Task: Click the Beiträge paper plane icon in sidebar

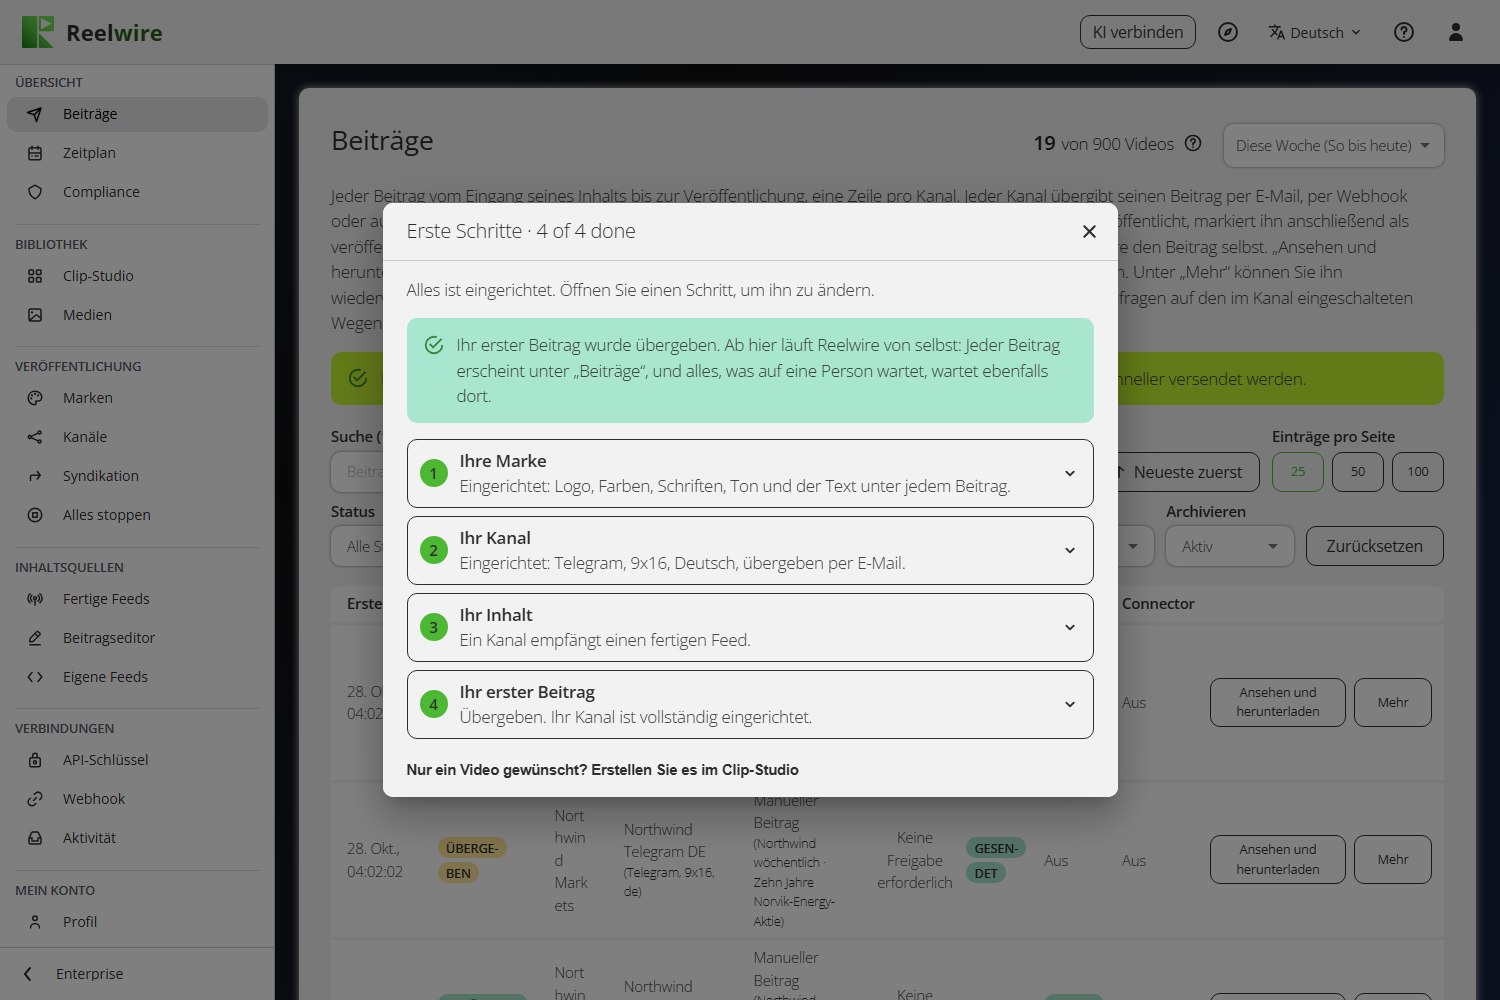Action: (35, 114)
